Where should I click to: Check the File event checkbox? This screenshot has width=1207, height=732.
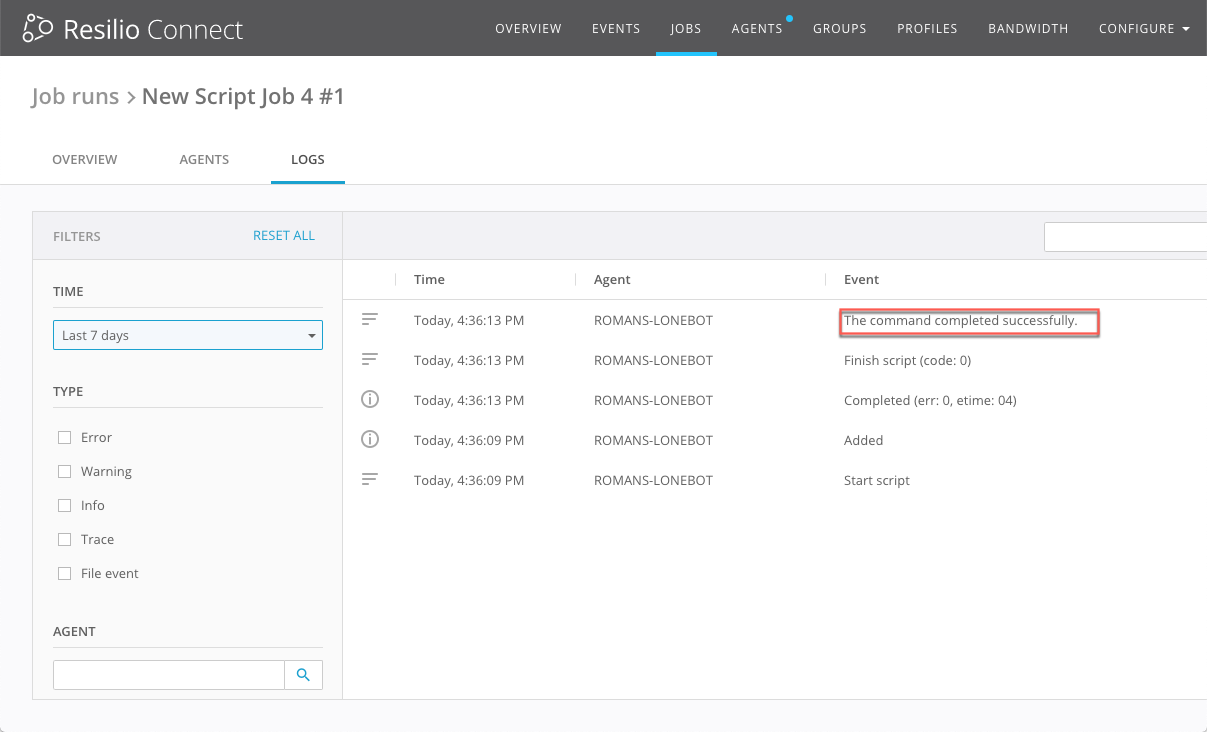coord(65,573)
